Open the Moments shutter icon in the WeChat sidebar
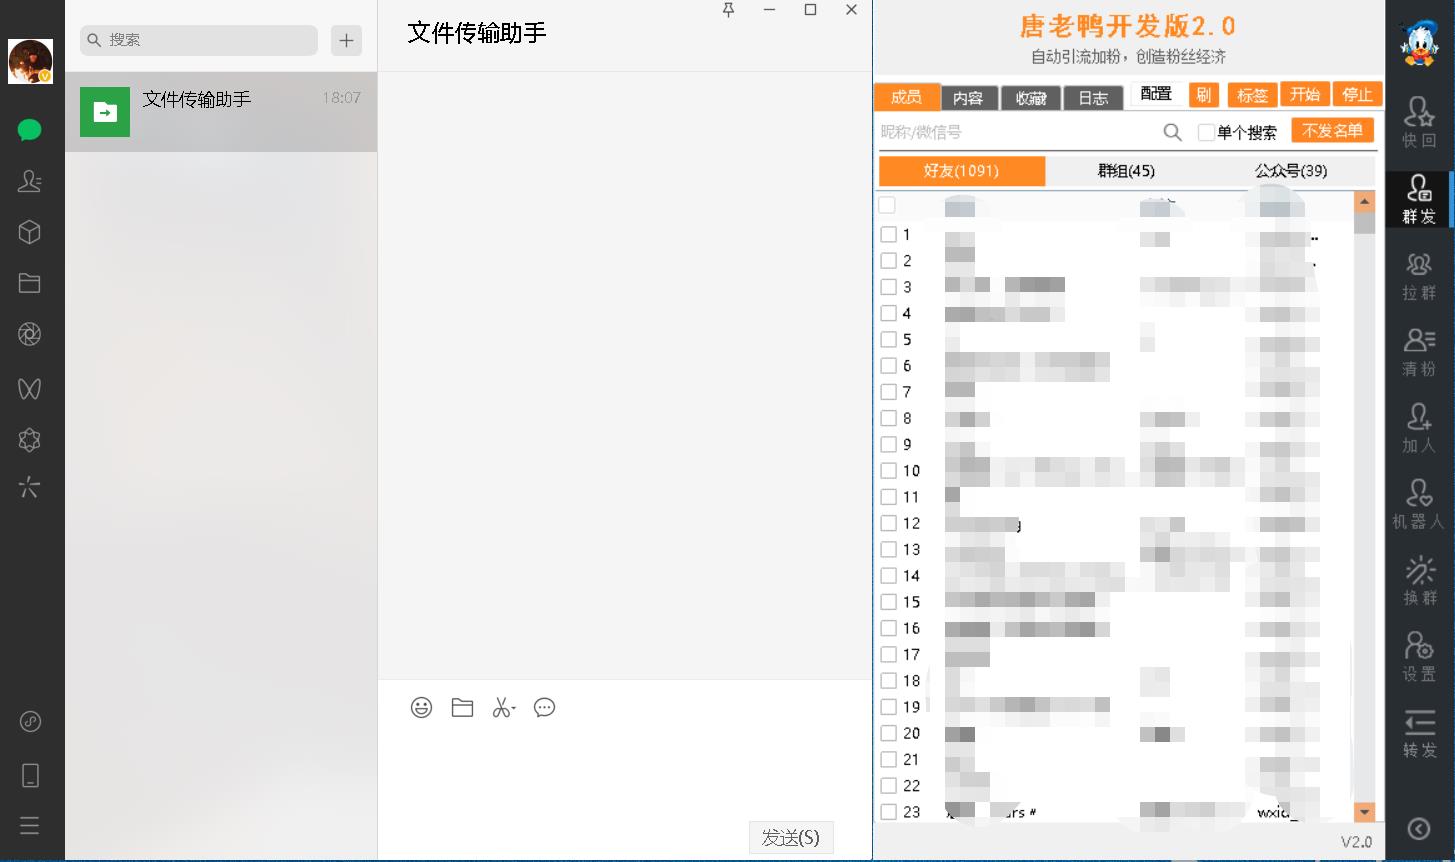 tap(30, 334)
